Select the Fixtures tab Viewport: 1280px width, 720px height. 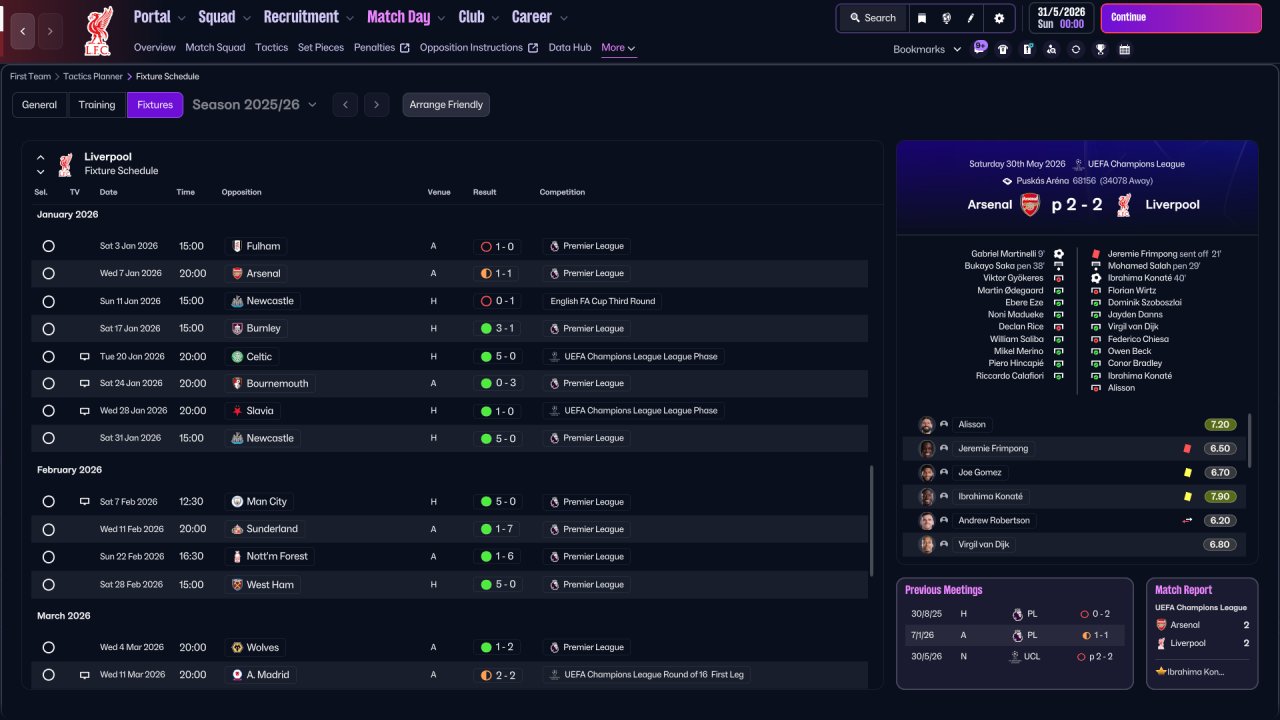pos(155,105)
